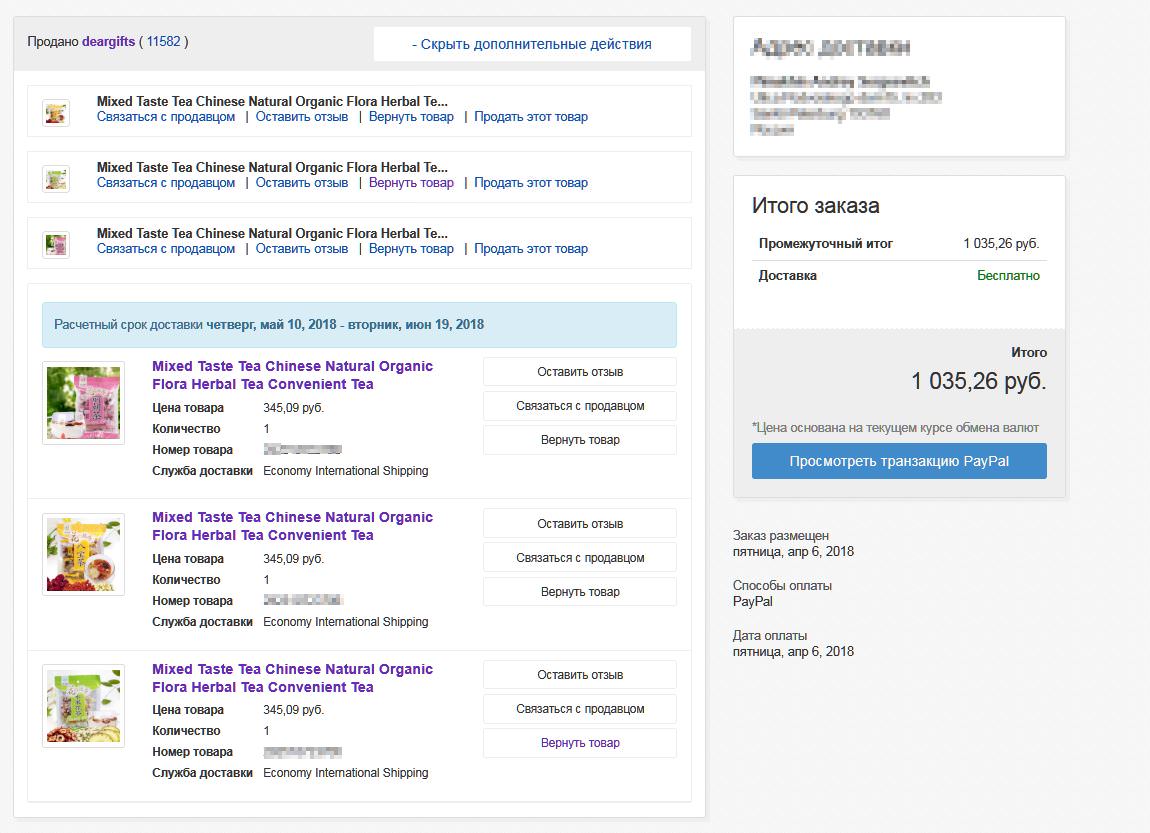Open the third detailed product title link
The width and height of the screenshot is (1150, 833).
[x=292, y=678]
